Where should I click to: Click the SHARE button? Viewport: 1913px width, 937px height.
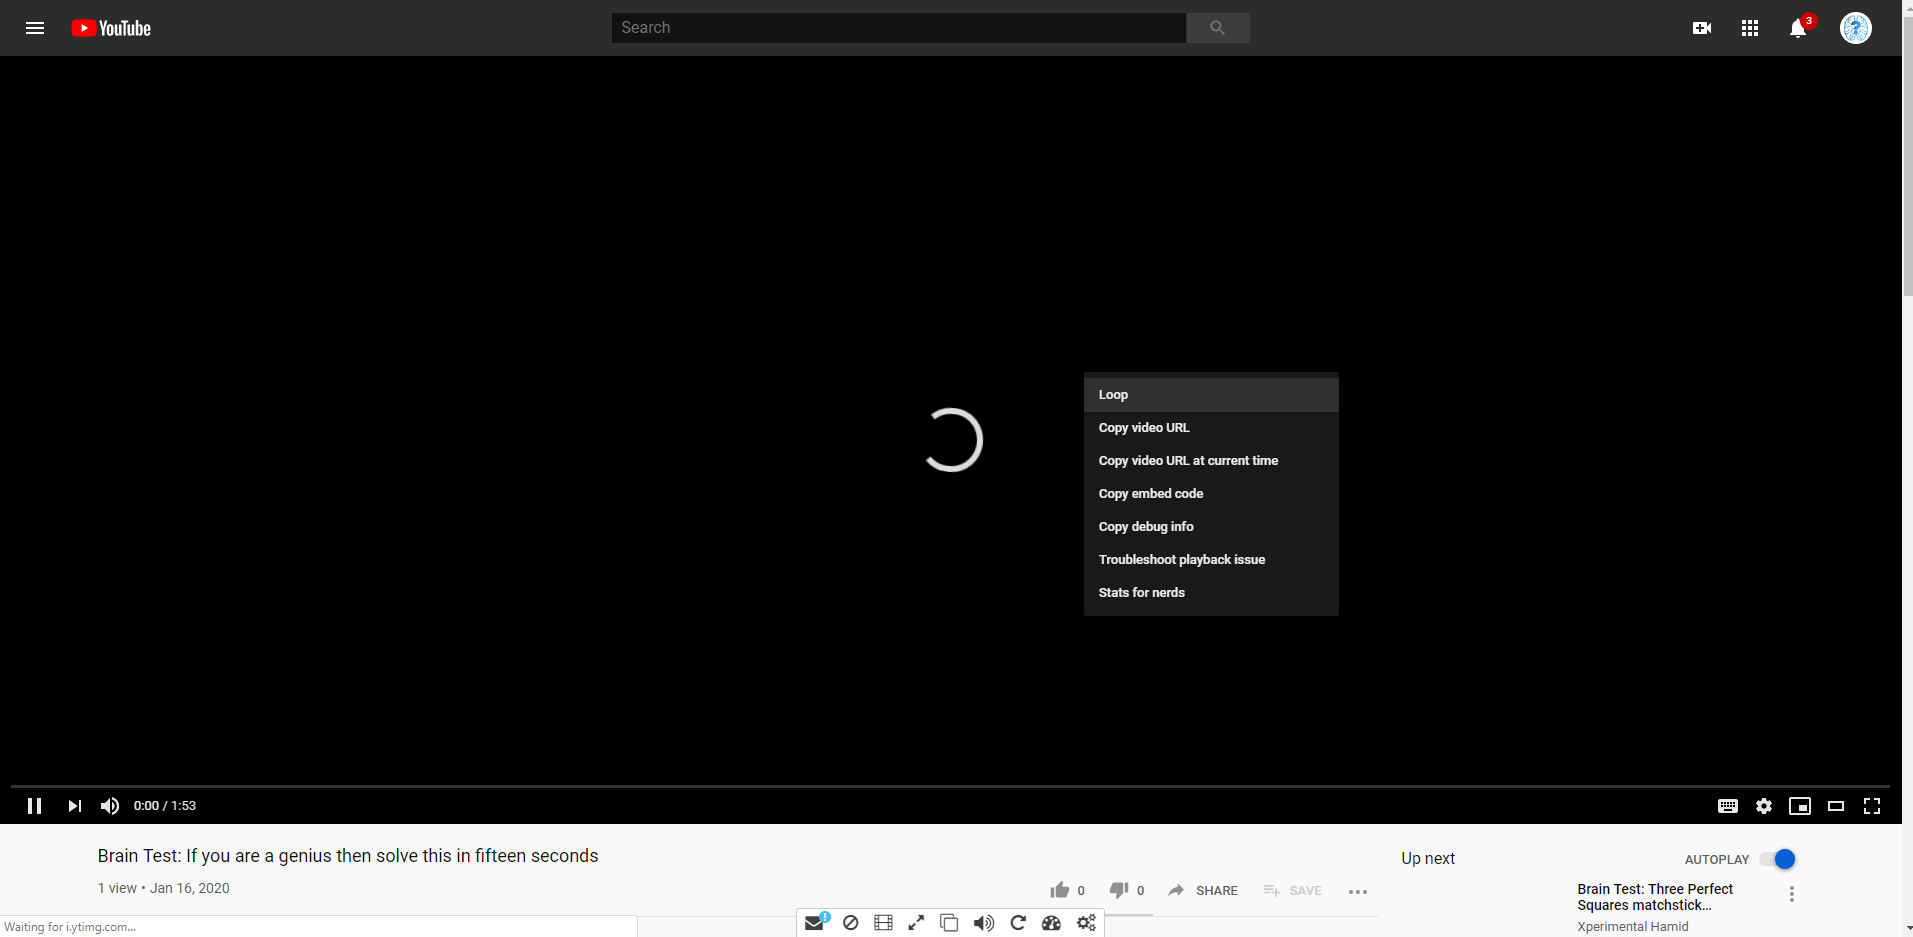(1203, 890)
